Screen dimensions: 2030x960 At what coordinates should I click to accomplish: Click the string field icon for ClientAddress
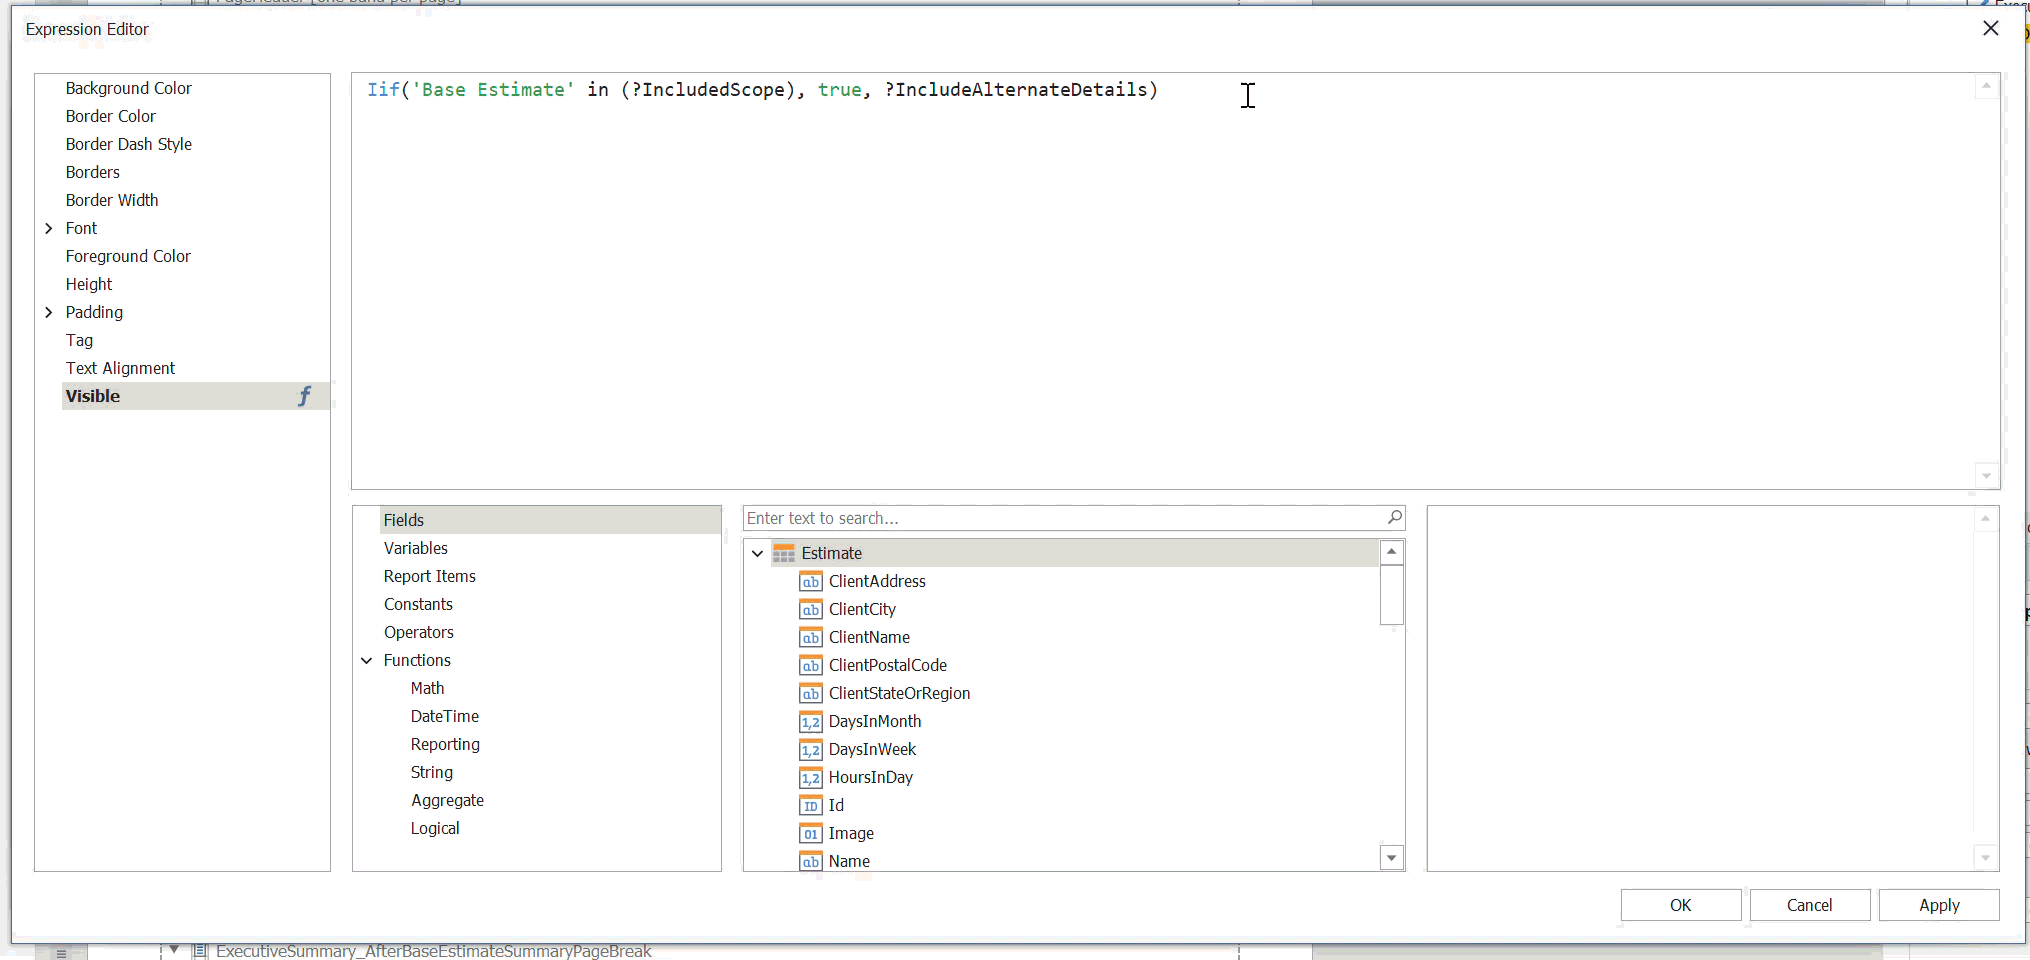(810, 581)
